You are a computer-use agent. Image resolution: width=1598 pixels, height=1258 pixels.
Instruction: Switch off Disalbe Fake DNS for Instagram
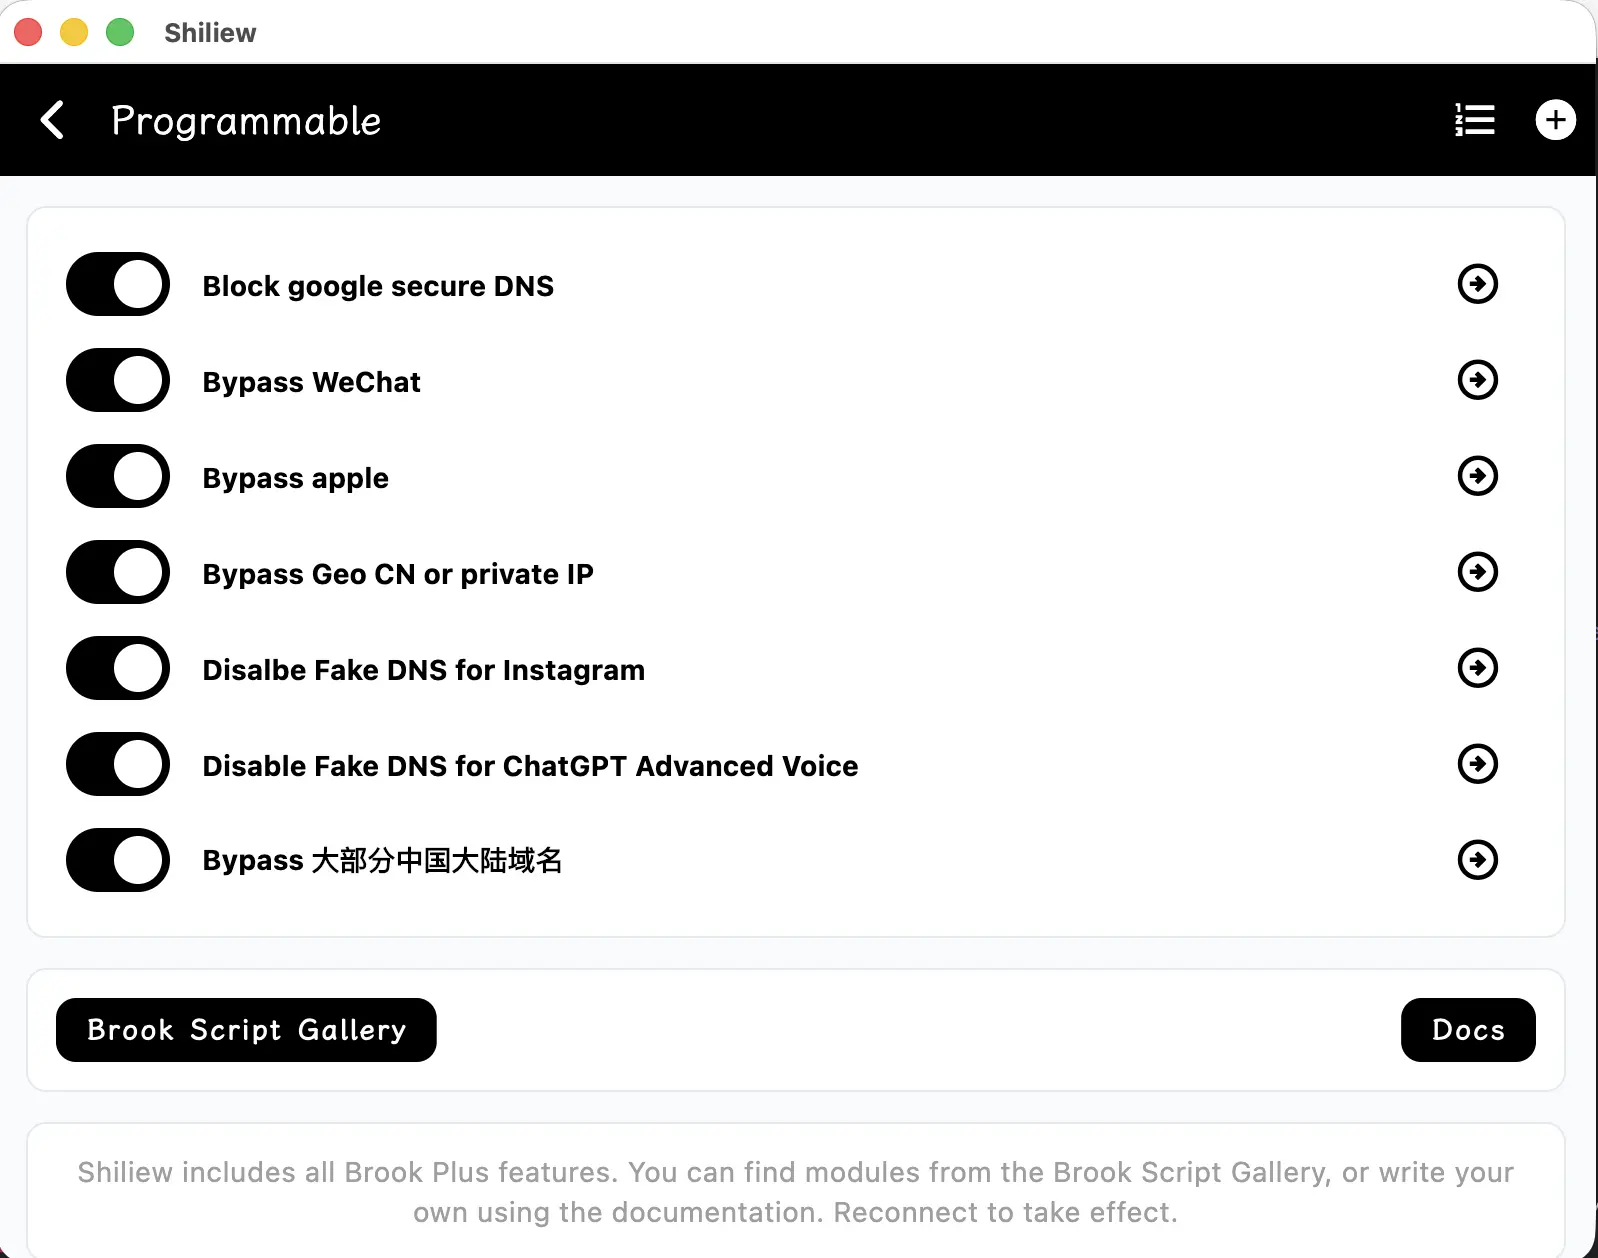click(118, 668)
